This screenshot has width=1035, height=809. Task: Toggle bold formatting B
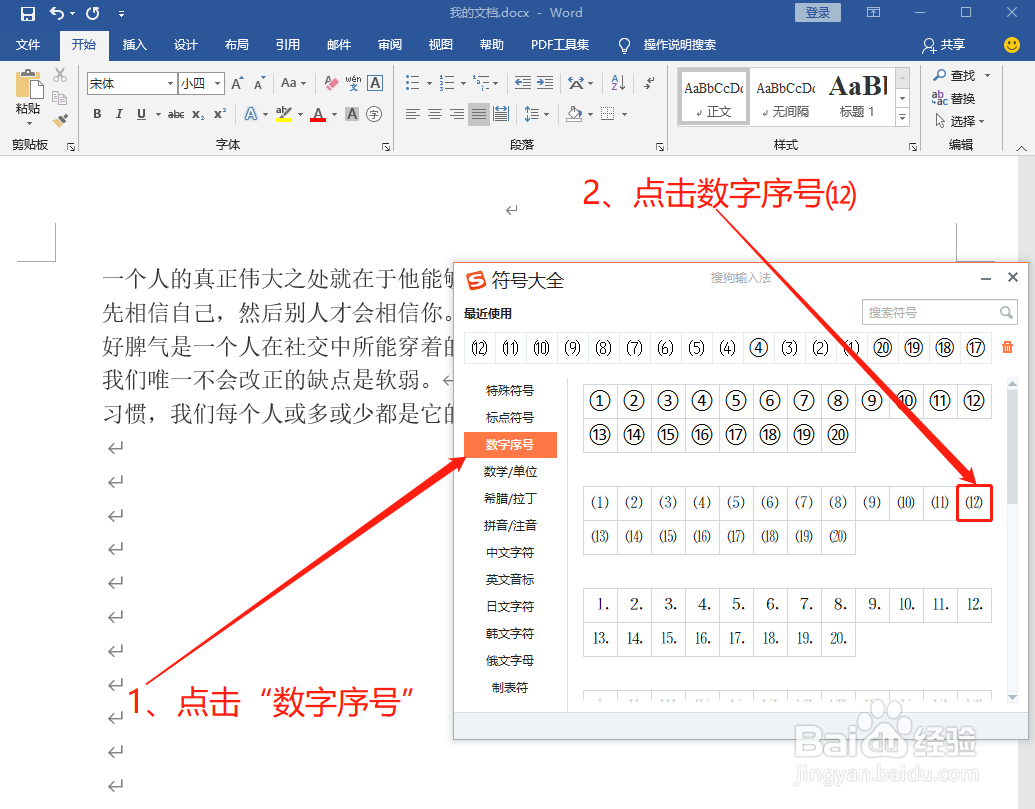coord(97,114)
